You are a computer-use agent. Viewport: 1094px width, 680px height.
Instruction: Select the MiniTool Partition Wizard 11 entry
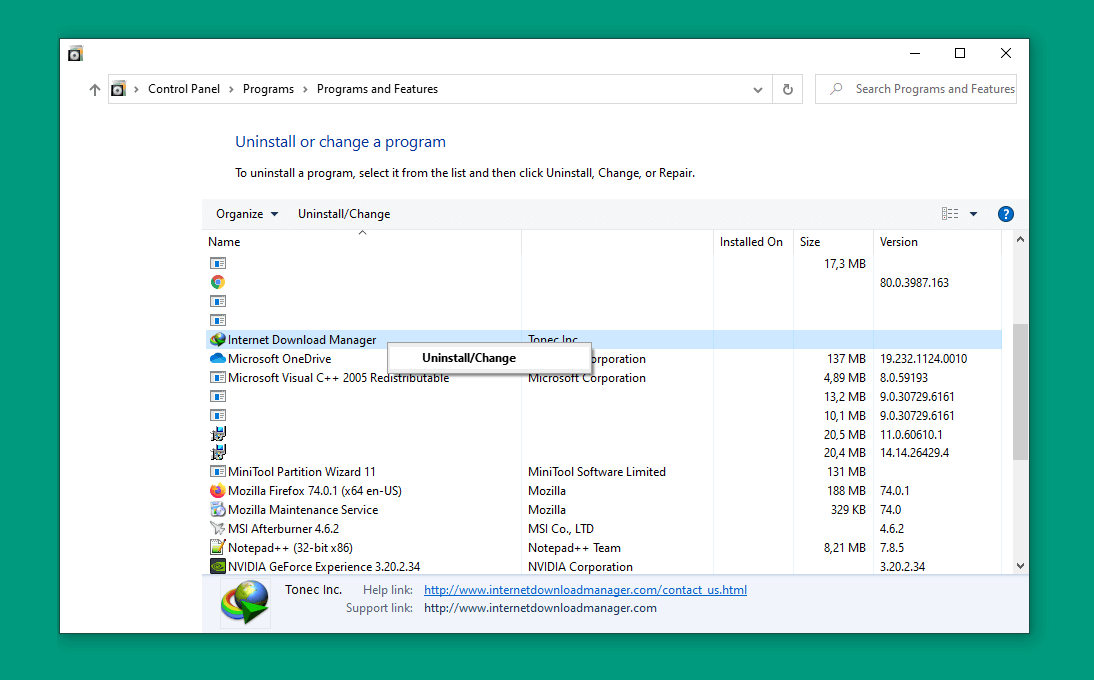point(301,471)
